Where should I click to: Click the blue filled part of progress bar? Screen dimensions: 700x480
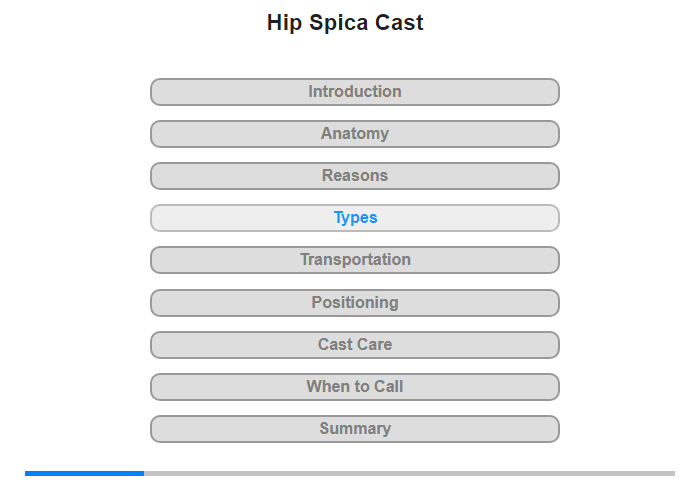click(84, 473)
